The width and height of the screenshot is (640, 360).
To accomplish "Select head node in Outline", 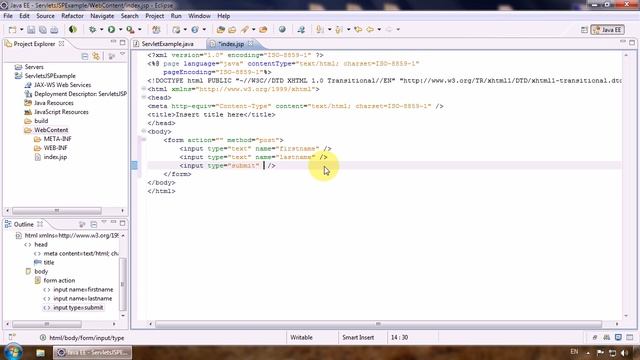I will coord(41,244).
